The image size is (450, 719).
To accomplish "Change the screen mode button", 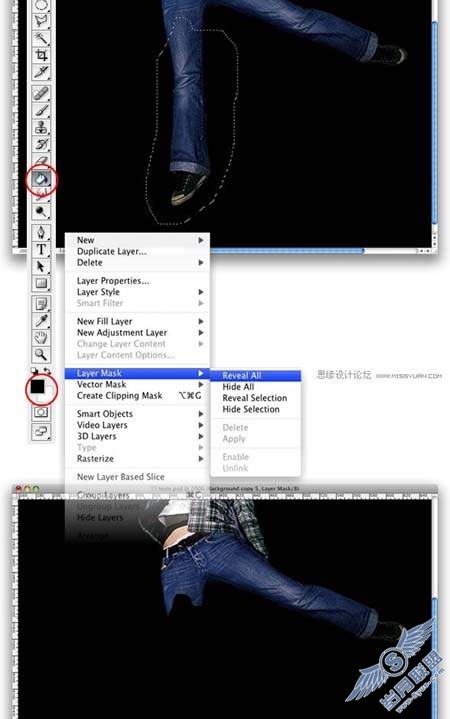I will point(41,431).
